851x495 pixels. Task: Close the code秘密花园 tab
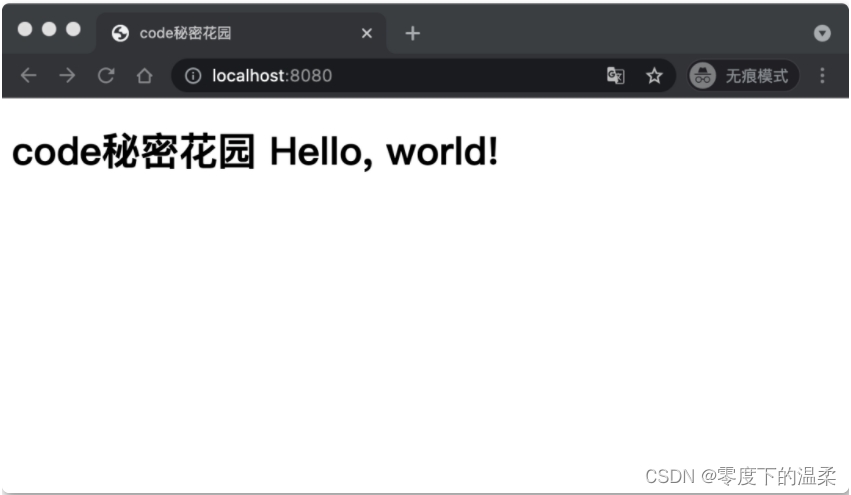[367, 33]
